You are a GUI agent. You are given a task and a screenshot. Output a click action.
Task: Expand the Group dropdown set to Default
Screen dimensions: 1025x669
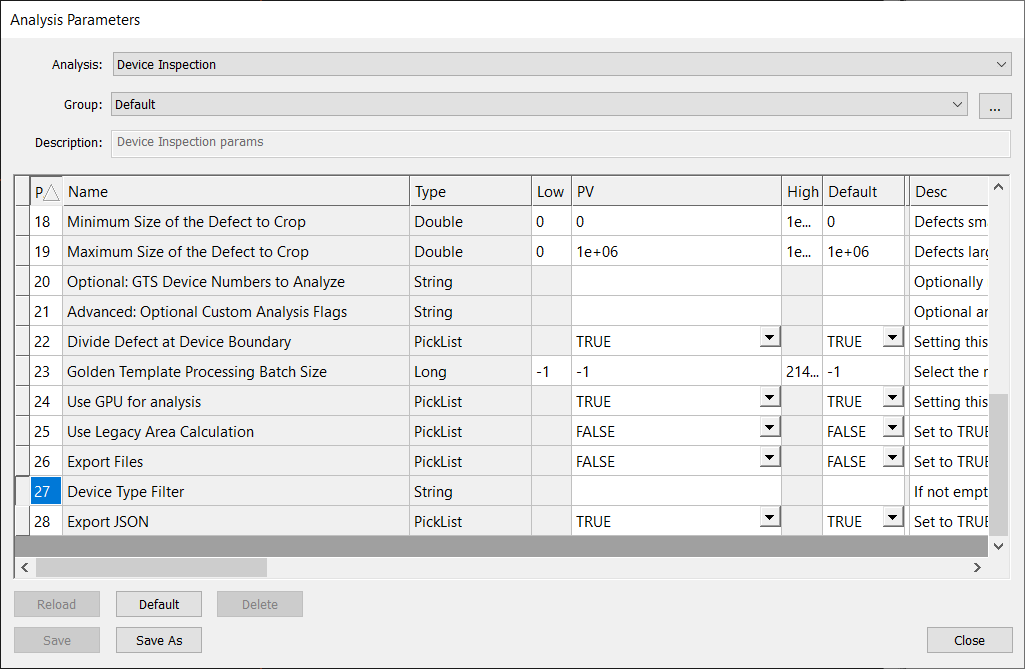[958, 104]
